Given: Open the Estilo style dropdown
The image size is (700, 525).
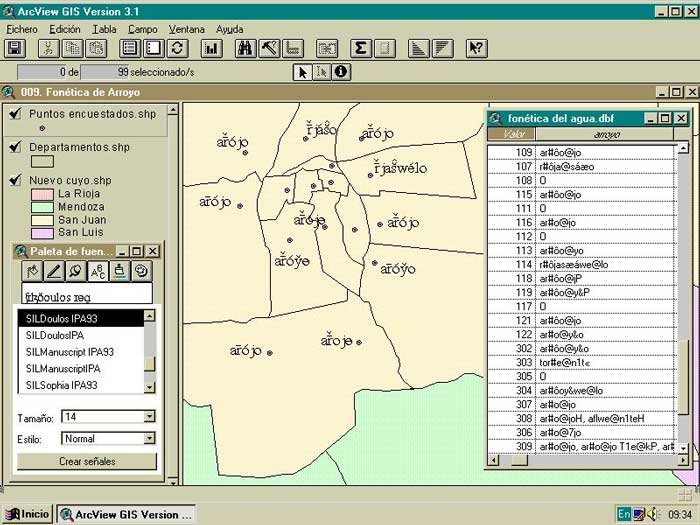Looking at the screenshot, I should 150,439.
